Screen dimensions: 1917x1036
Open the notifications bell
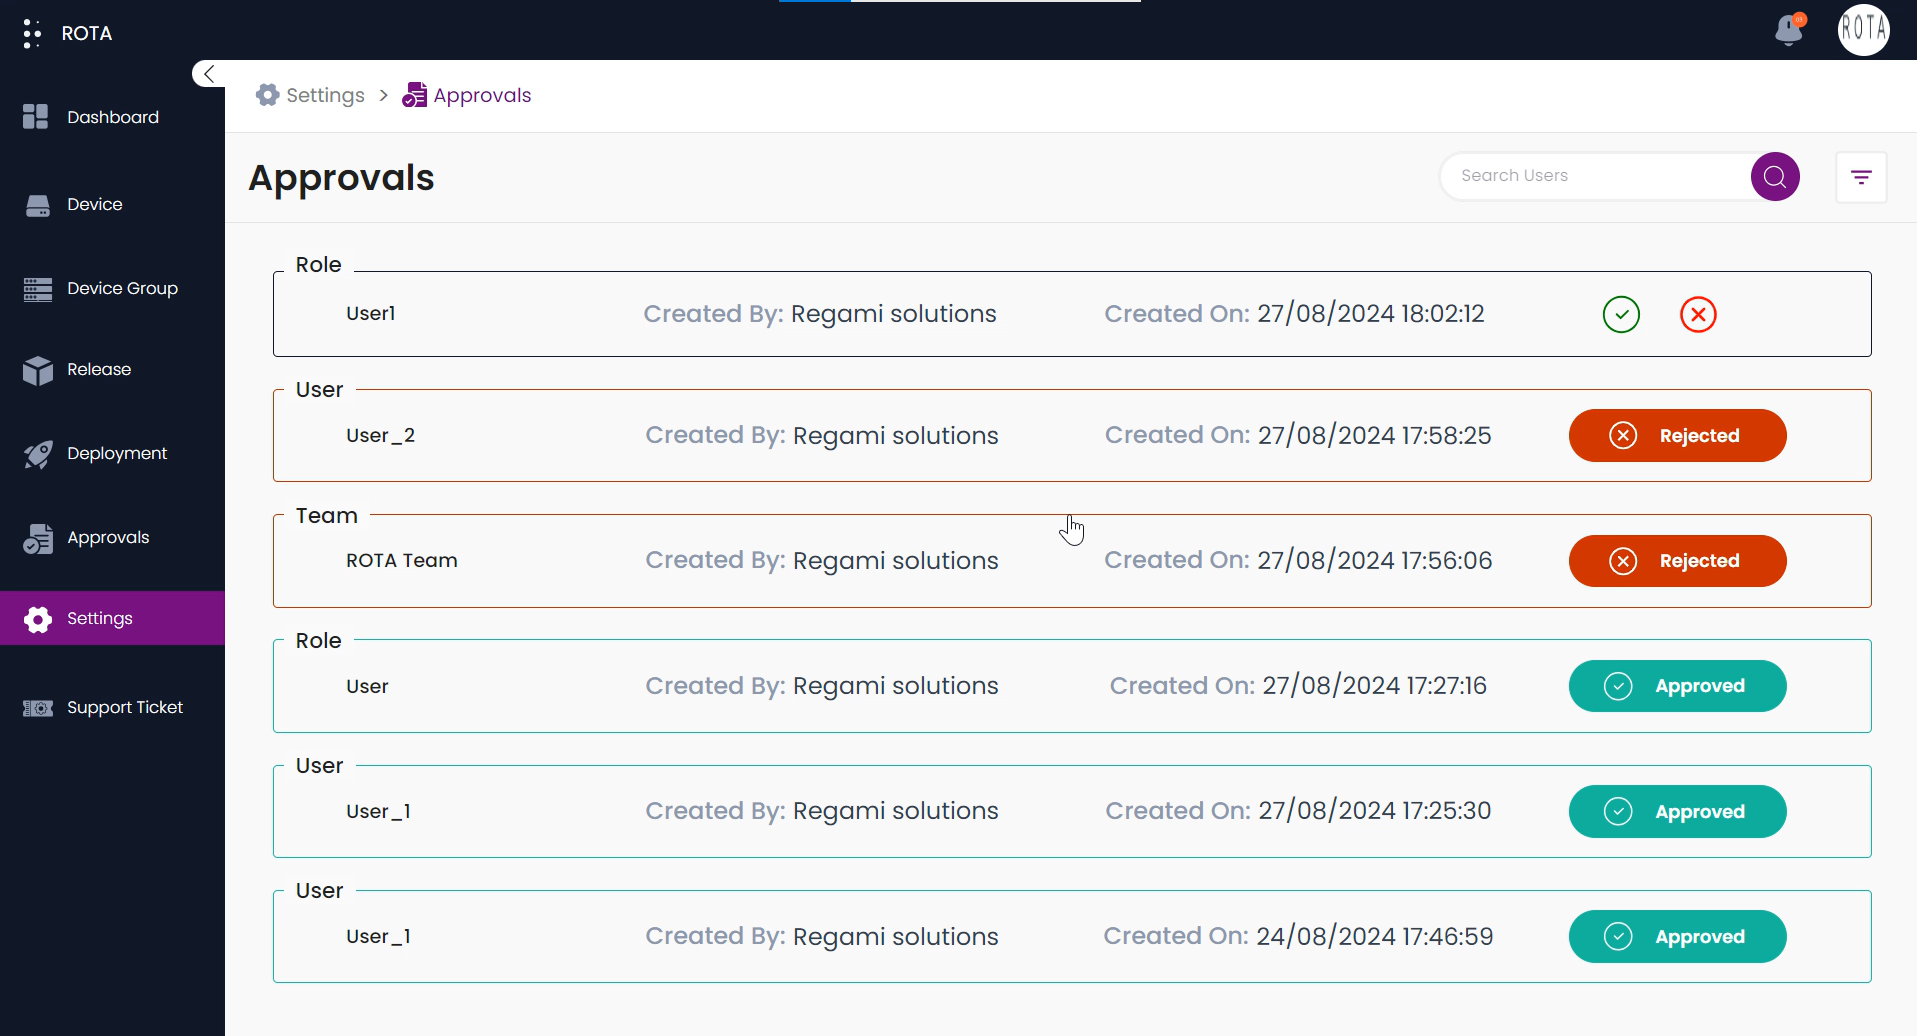1789,30
